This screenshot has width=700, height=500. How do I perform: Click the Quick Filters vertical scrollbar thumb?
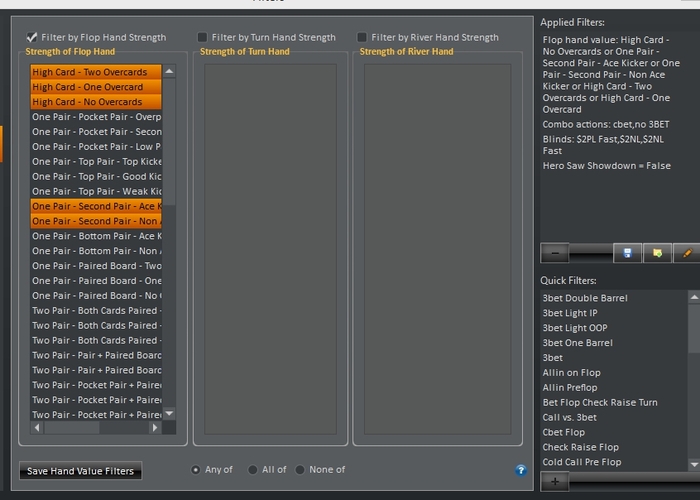[694, 329]
